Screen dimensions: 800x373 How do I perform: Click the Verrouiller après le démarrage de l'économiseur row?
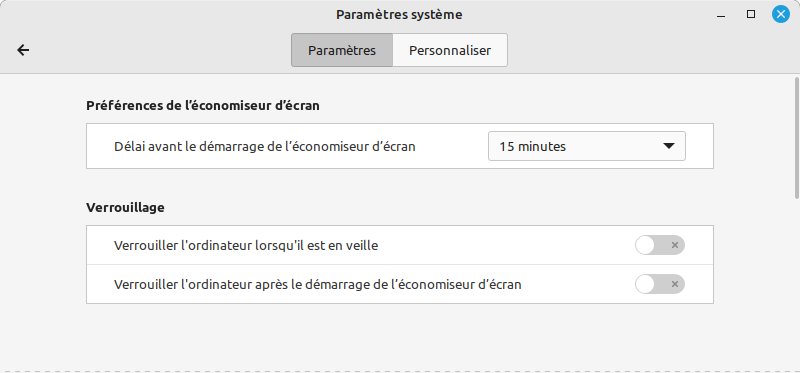[399, 284]
